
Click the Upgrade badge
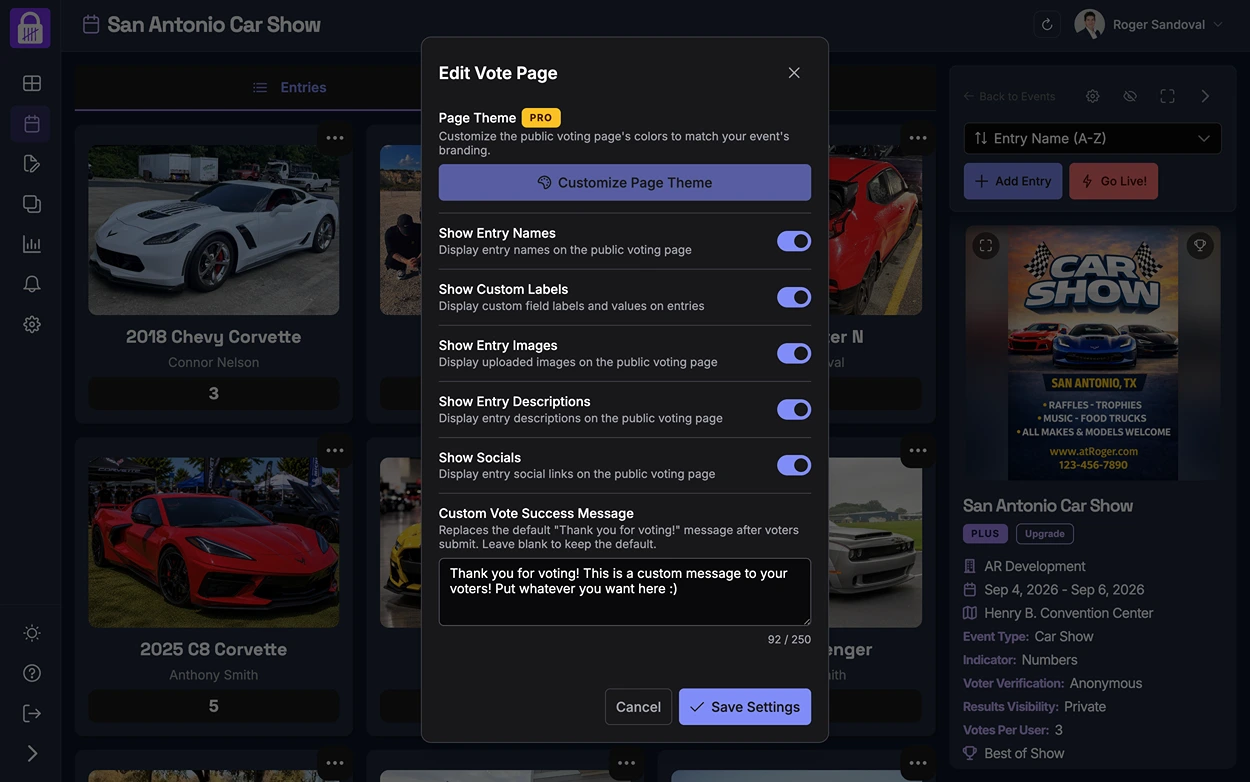[1045, 534]
